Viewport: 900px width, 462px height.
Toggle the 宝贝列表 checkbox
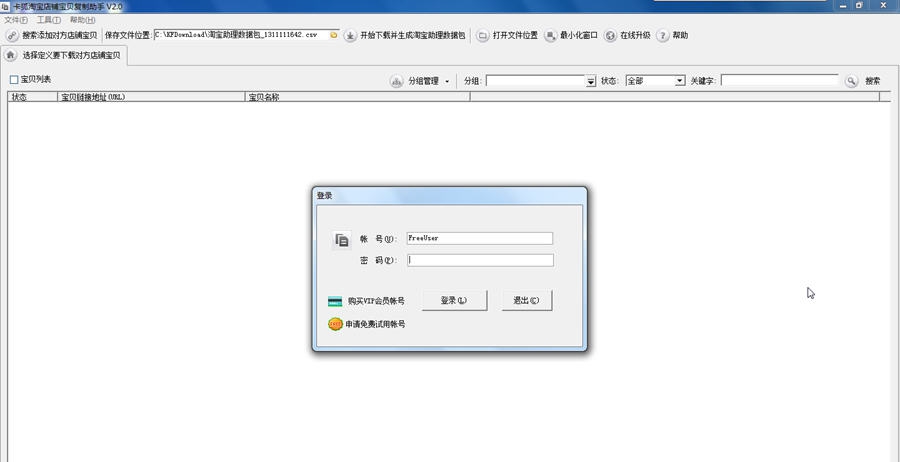pos(14,80)
